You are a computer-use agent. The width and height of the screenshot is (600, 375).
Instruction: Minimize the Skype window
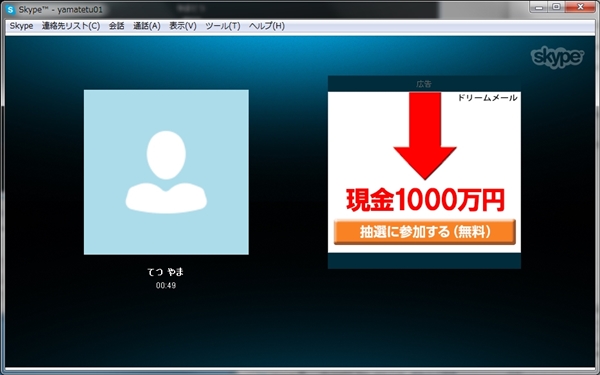tap(540, 7)
